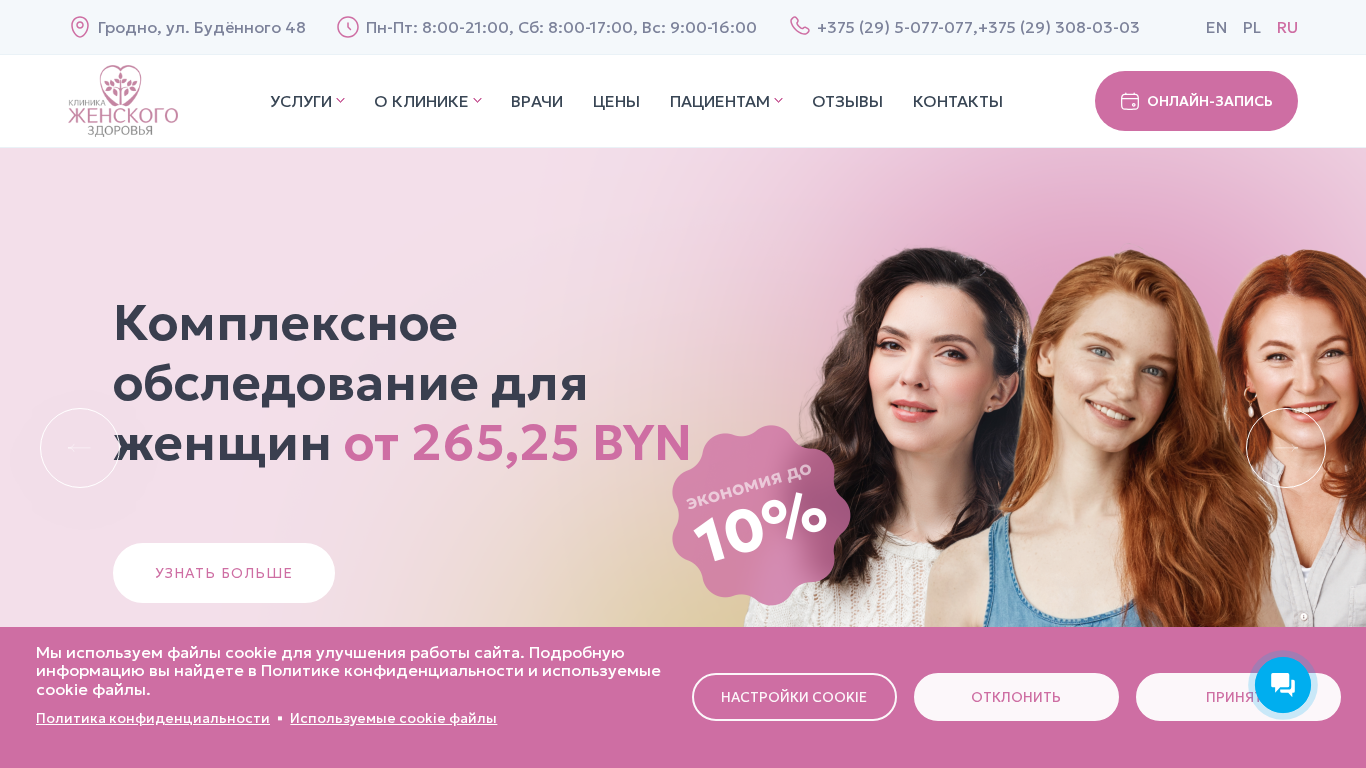Open the Врачи menu item
1366x768 pixels.
(537, 101)
